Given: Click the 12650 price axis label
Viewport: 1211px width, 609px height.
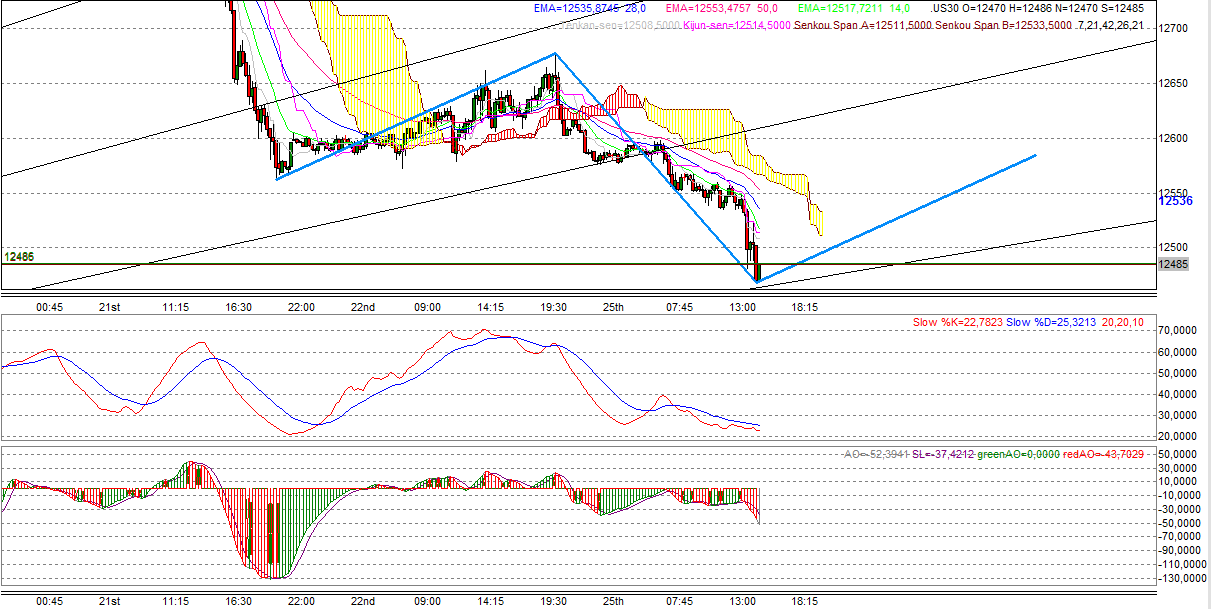Looking at the screenshot, I should click(1172, 83).
